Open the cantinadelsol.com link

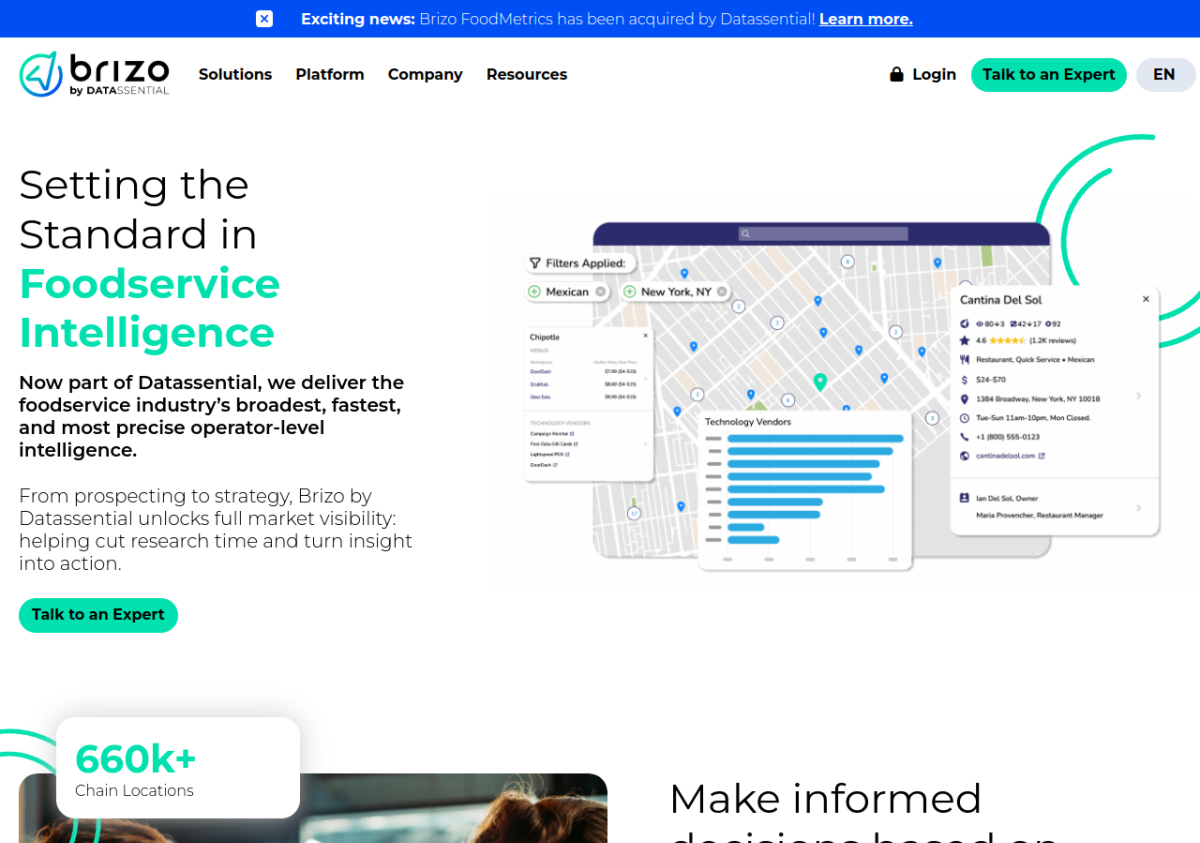(1010, 456)
